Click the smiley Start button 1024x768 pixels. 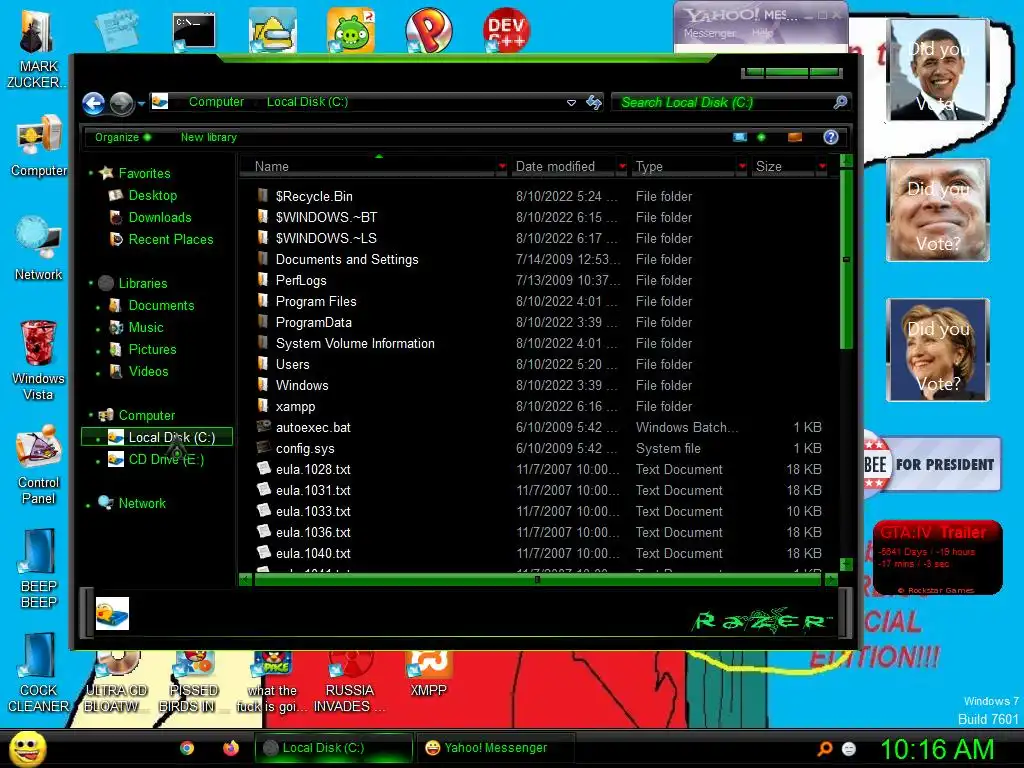point(27,748)
